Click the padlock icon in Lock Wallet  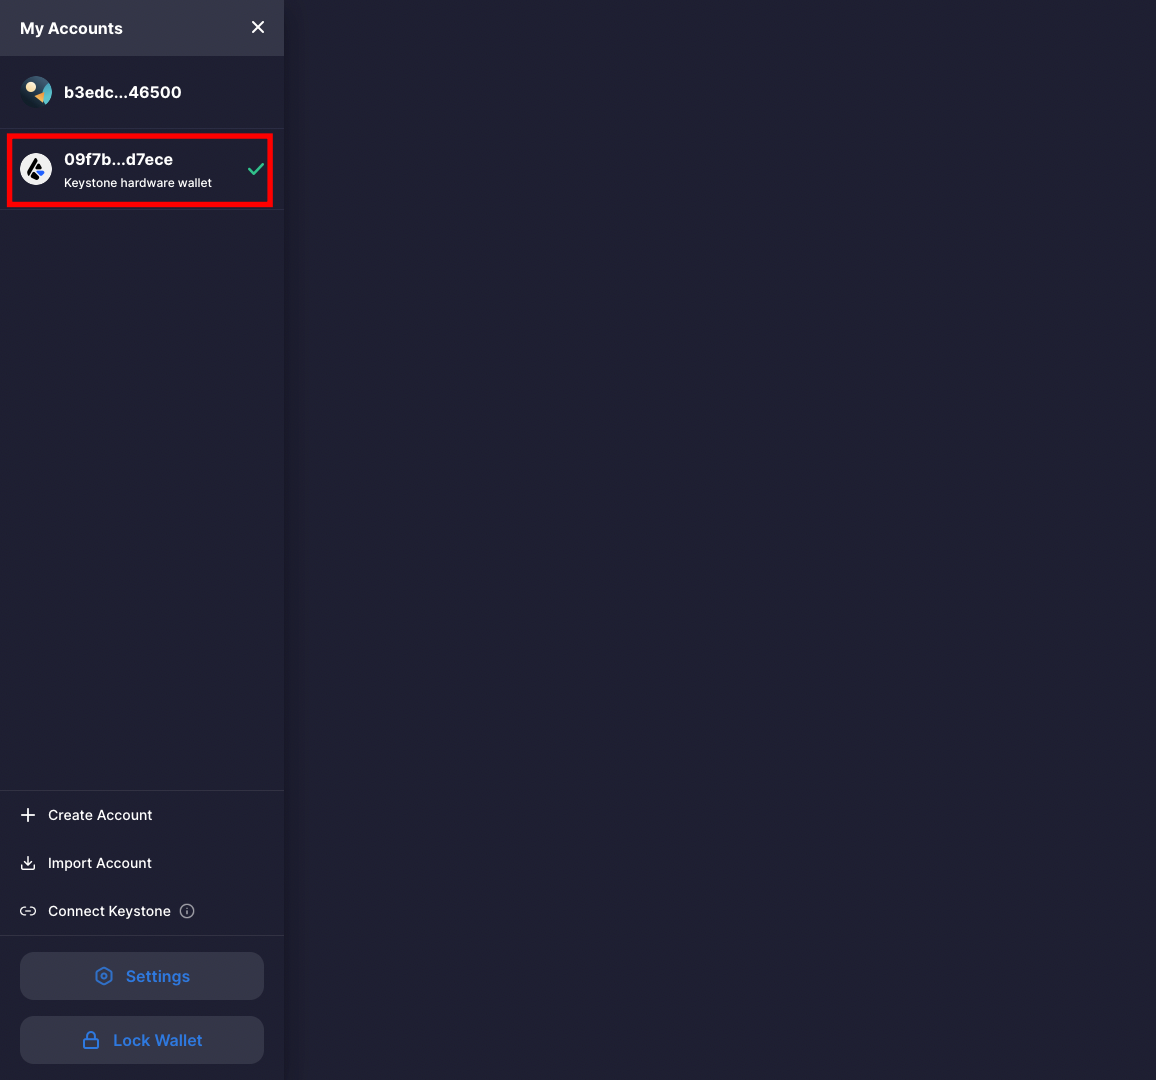click(x=91, y=1040)
